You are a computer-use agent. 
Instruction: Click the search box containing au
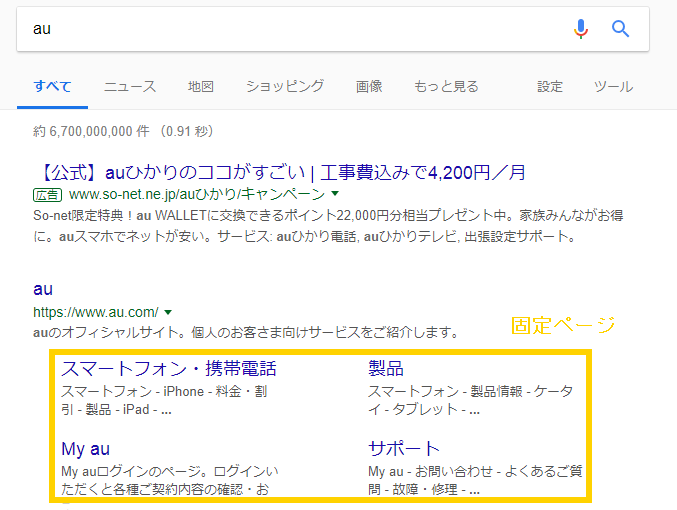[332, 29]
